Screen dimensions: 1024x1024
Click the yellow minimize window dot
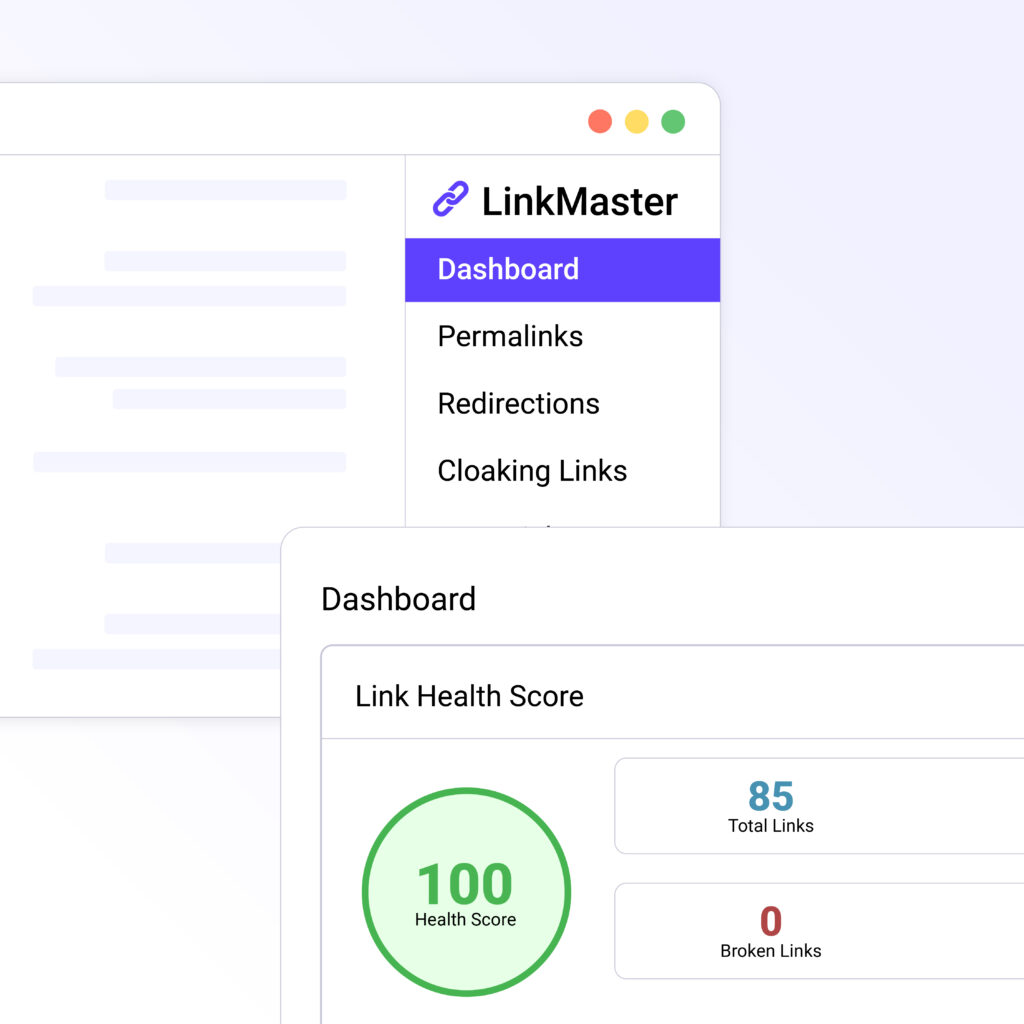coord(637,122)
